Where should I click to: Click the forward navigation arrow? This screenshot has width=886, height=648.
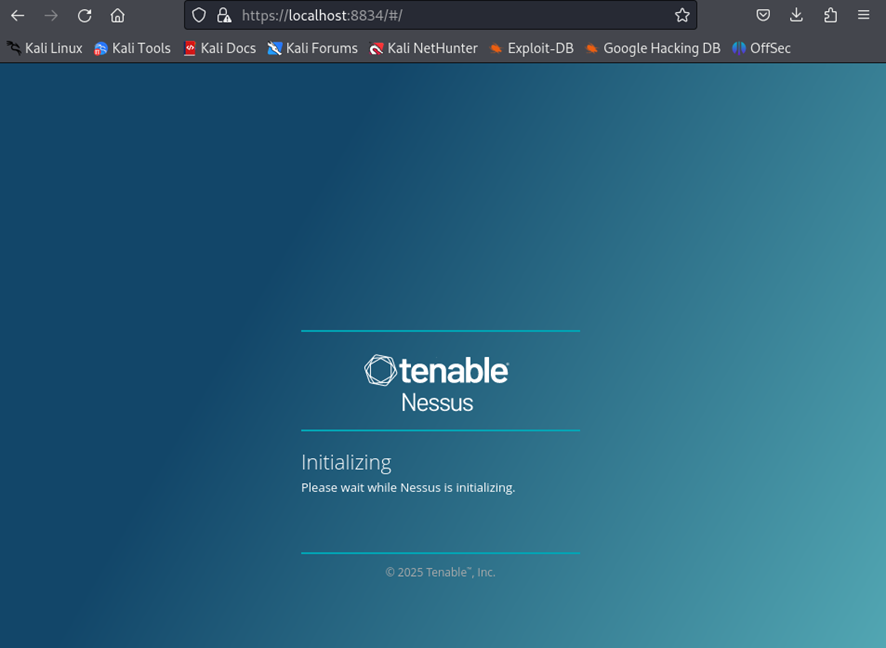click(x=51, y=15)
